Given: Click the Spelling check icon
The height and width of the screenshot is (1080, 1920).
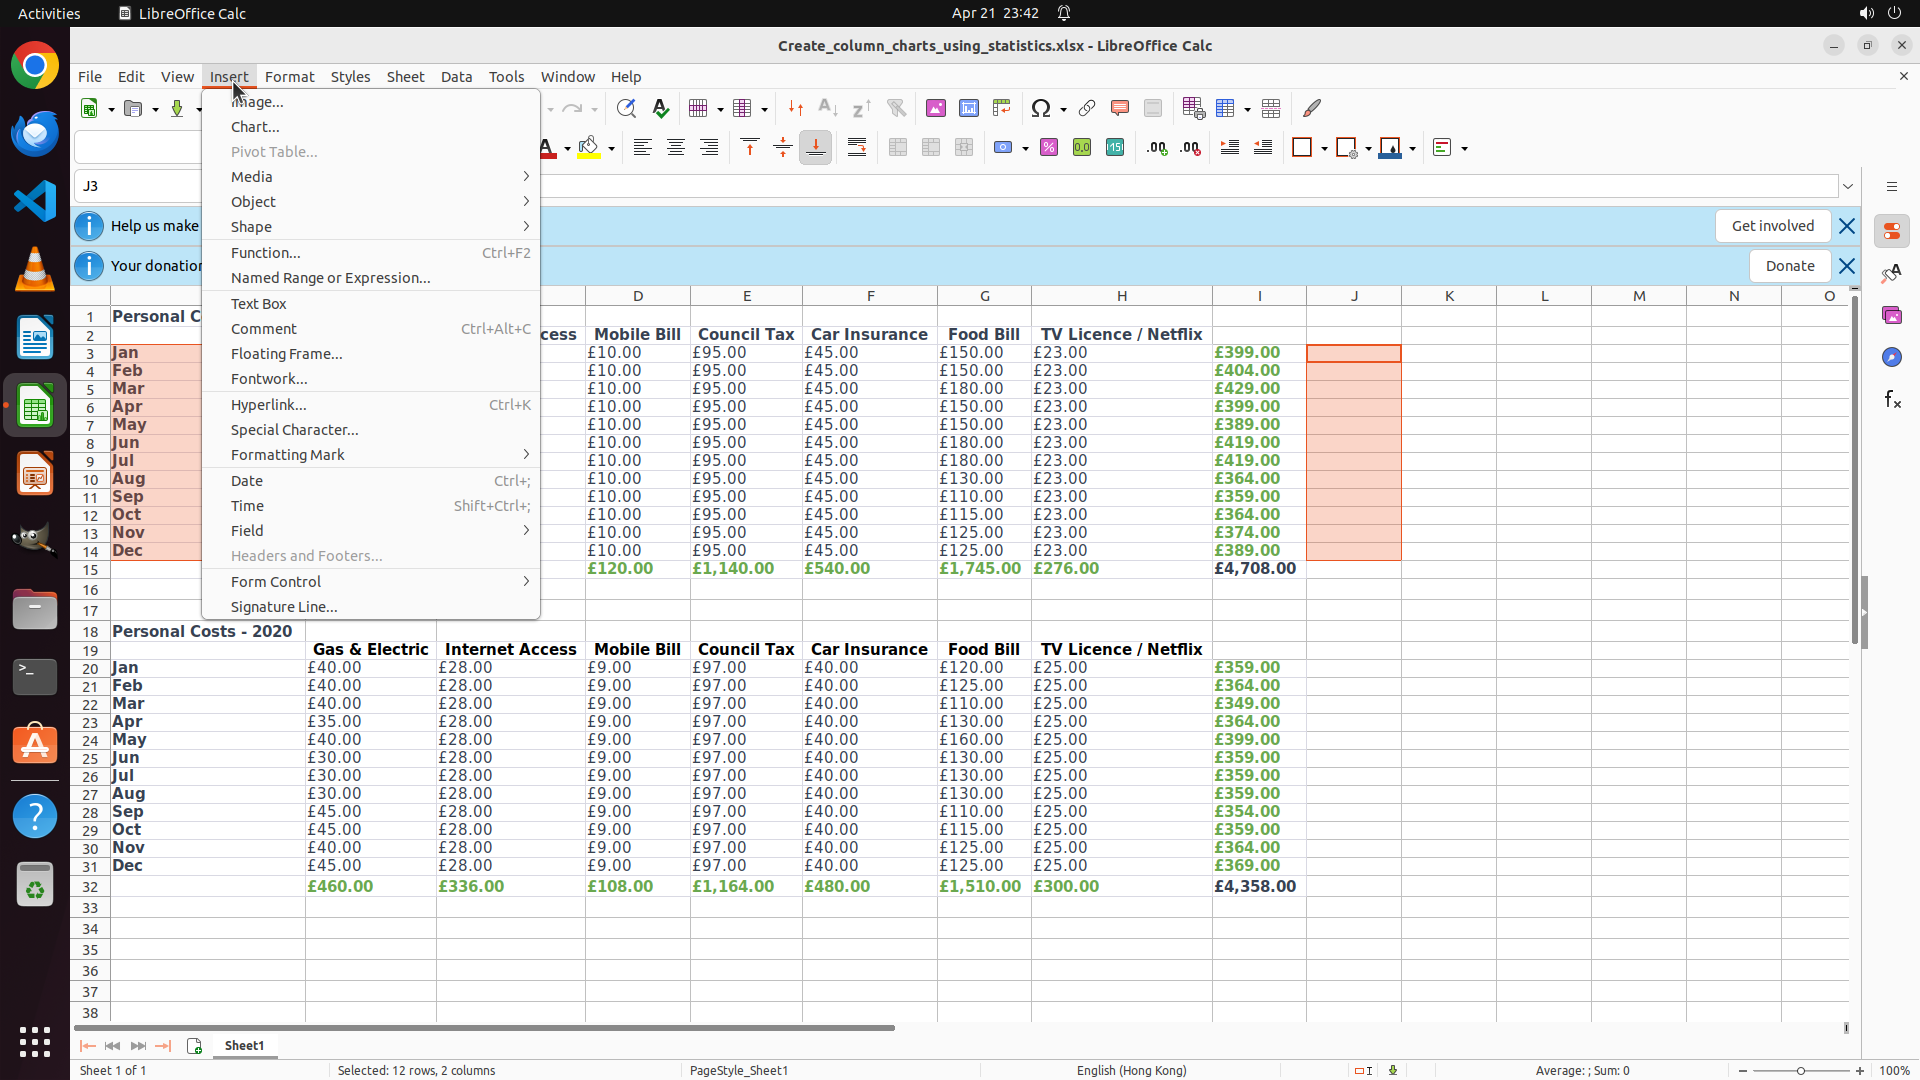Looking at the screenshot, I should tap(660, 108).
